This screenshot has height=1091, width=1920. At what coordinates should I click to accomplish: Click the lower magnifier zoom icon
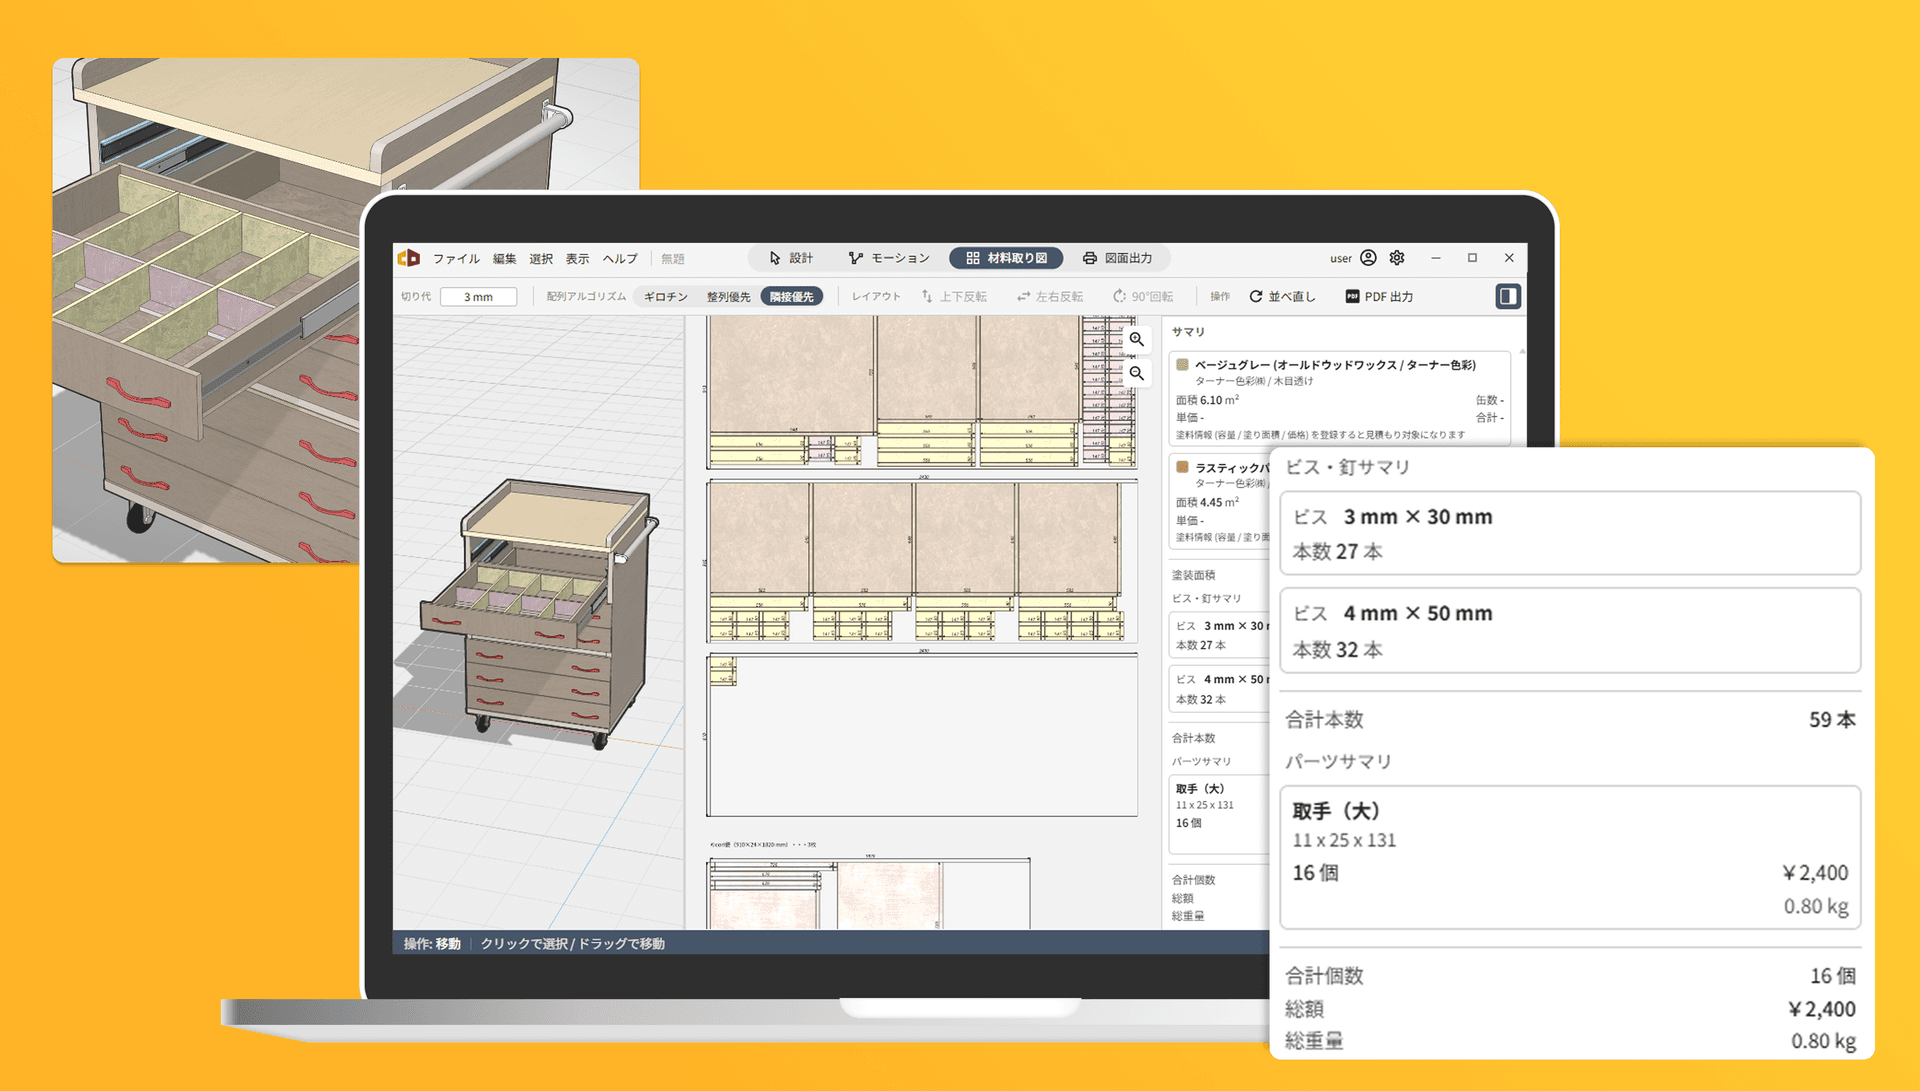coord(1137,373)
